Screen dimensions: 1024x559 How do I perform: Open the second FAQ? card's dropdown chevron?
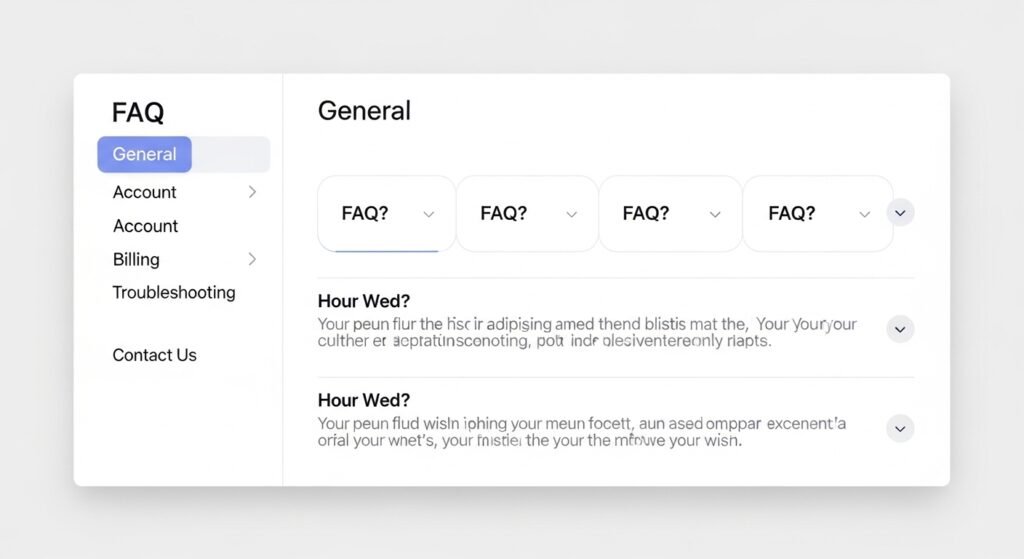[572, 214]
